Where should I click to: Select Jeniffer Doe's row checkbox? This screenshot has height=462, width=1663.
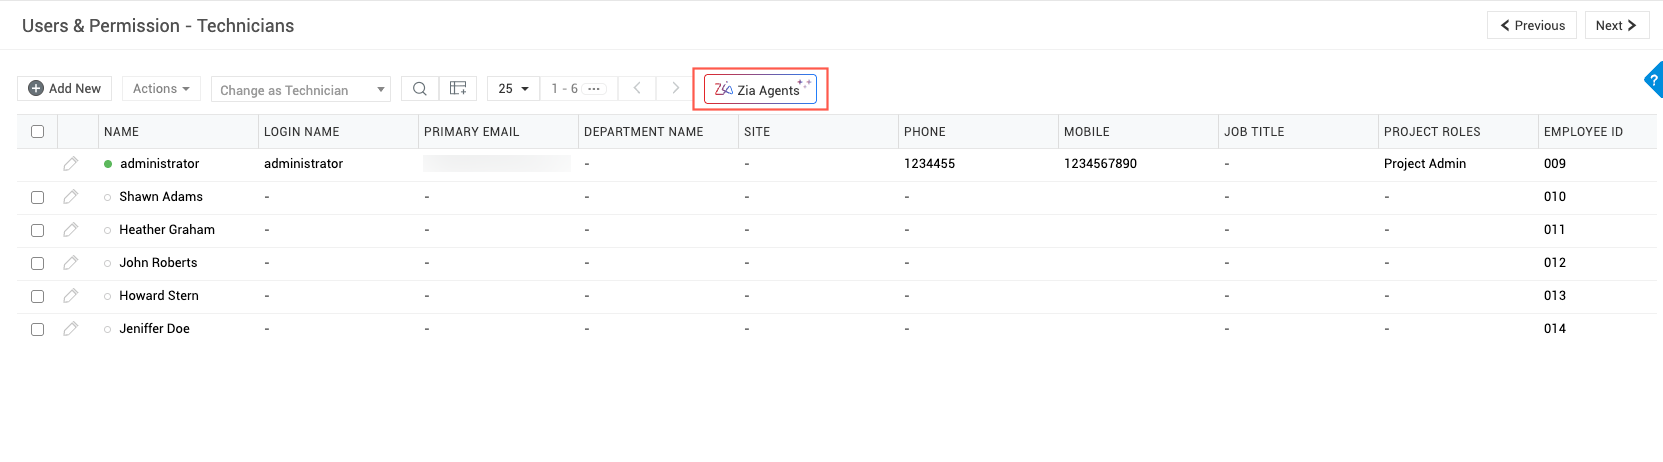coord(38,330)
